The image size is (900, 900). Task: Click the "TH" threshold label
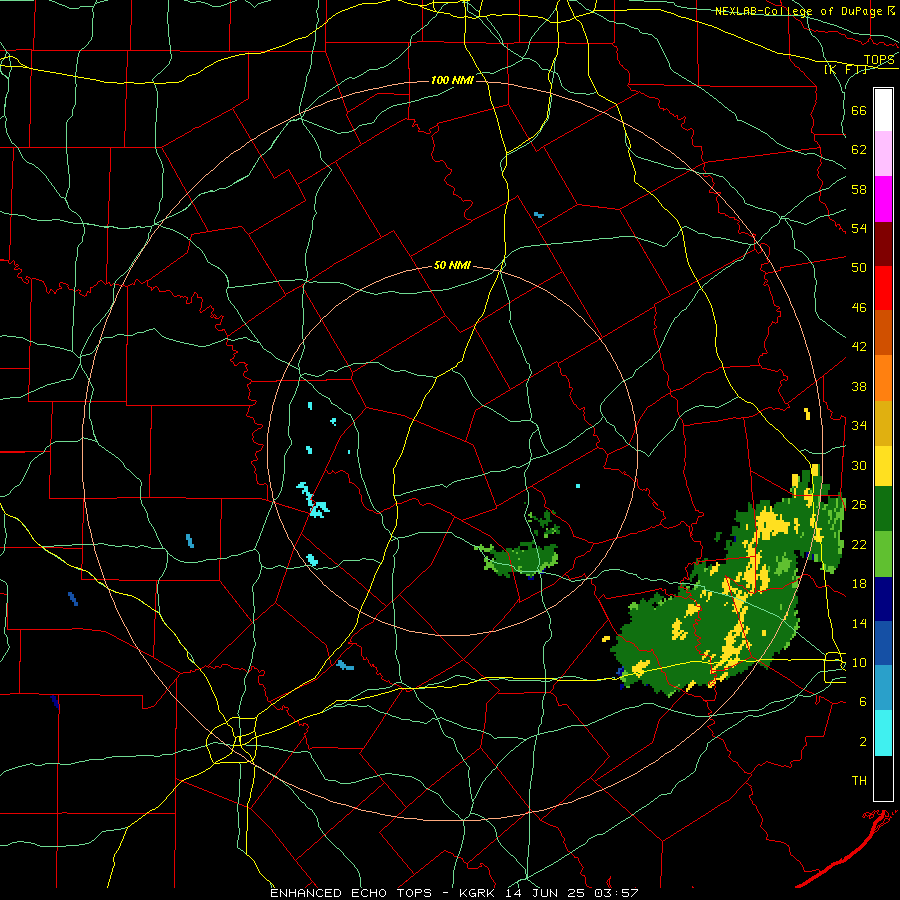(x=859, y=781)
